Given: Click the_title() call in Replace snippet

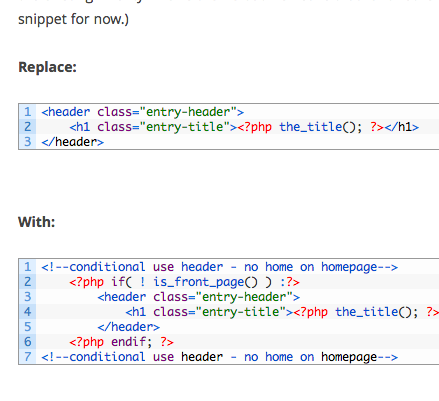Looking at the screenshot, I should (320, 127).
